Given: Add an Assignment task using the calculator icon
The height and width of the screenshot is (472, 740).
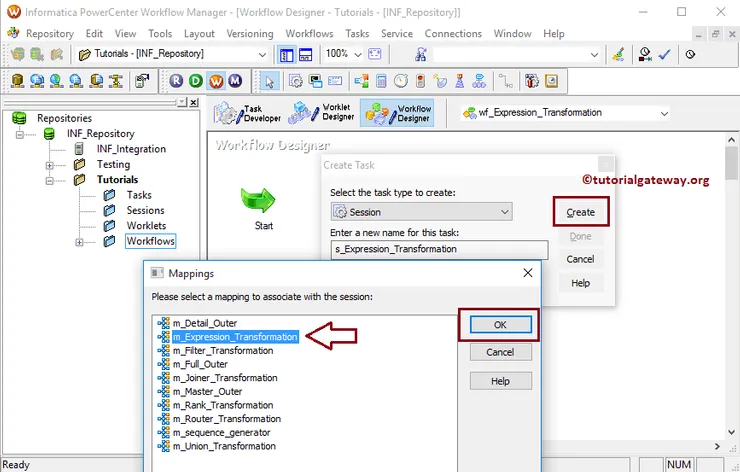Looking at the screenshot, I should pos(381,81).
